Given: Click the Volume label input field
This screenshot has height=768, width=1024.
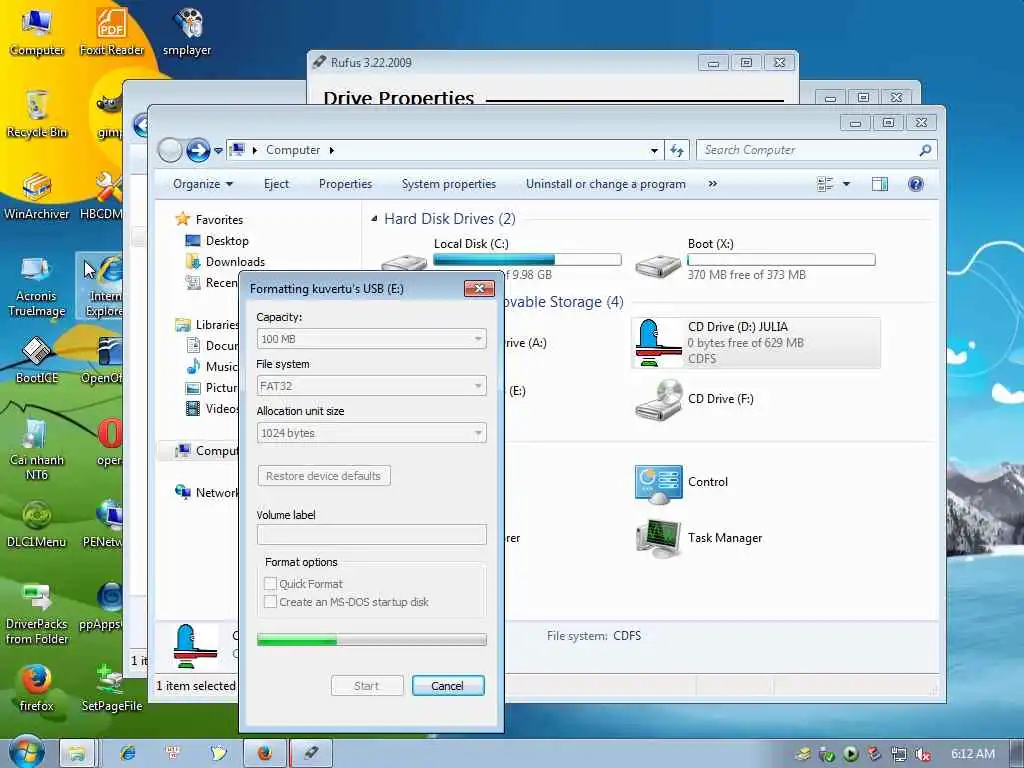Looking at the screenshot, I should (372, 534).
